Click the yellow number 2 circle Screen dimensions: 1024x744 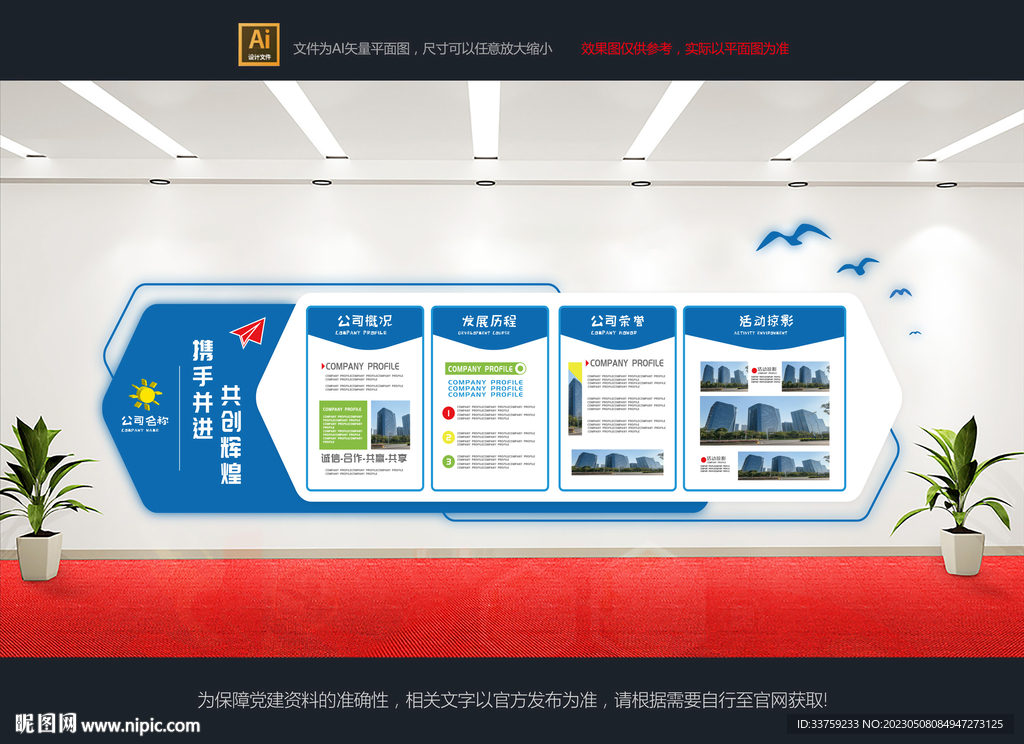coord(449,437)
